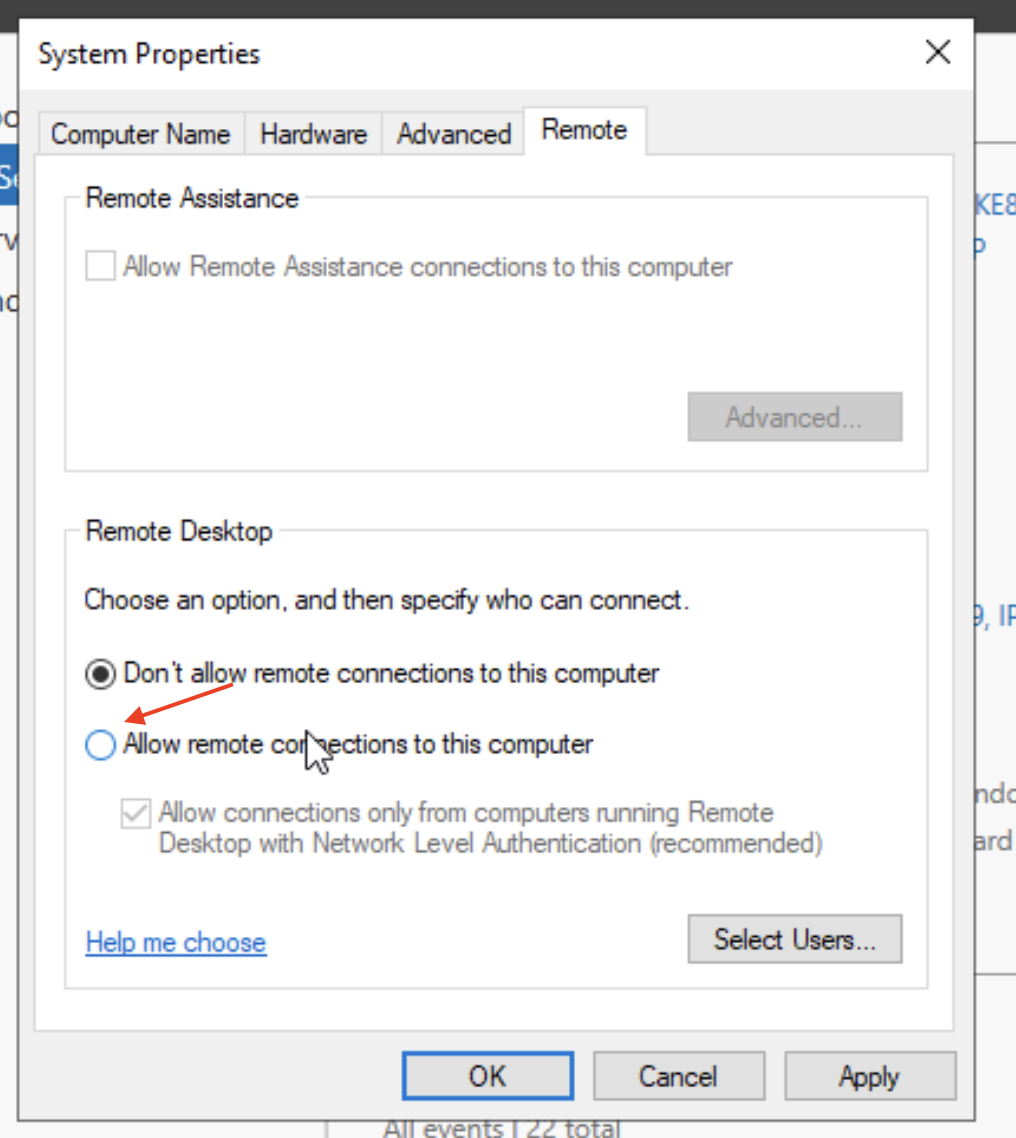Click the Remote Desktop group label
Image resolution: width=1016 pixels, height=1138 pixels.
coord(179,531)
